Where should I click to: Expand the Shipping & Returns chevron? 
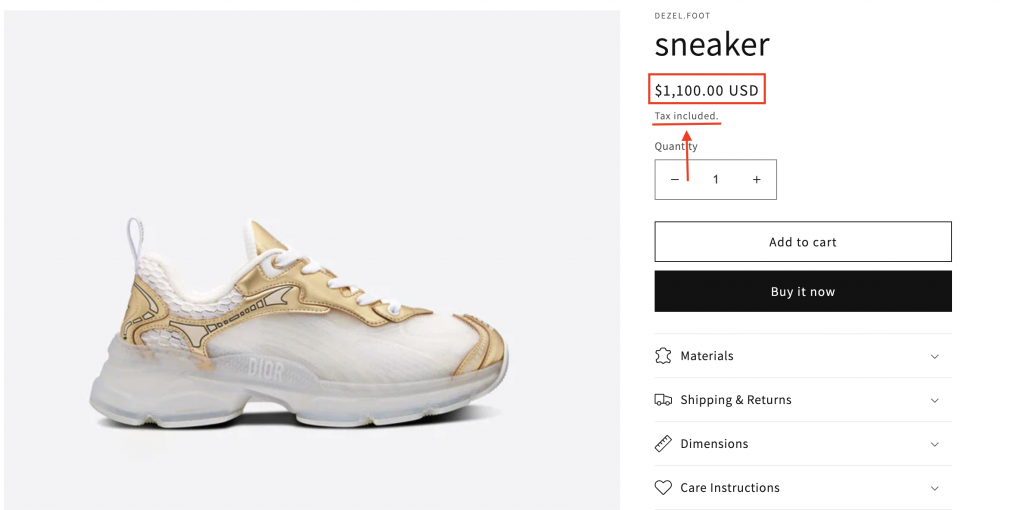[935, 400]
